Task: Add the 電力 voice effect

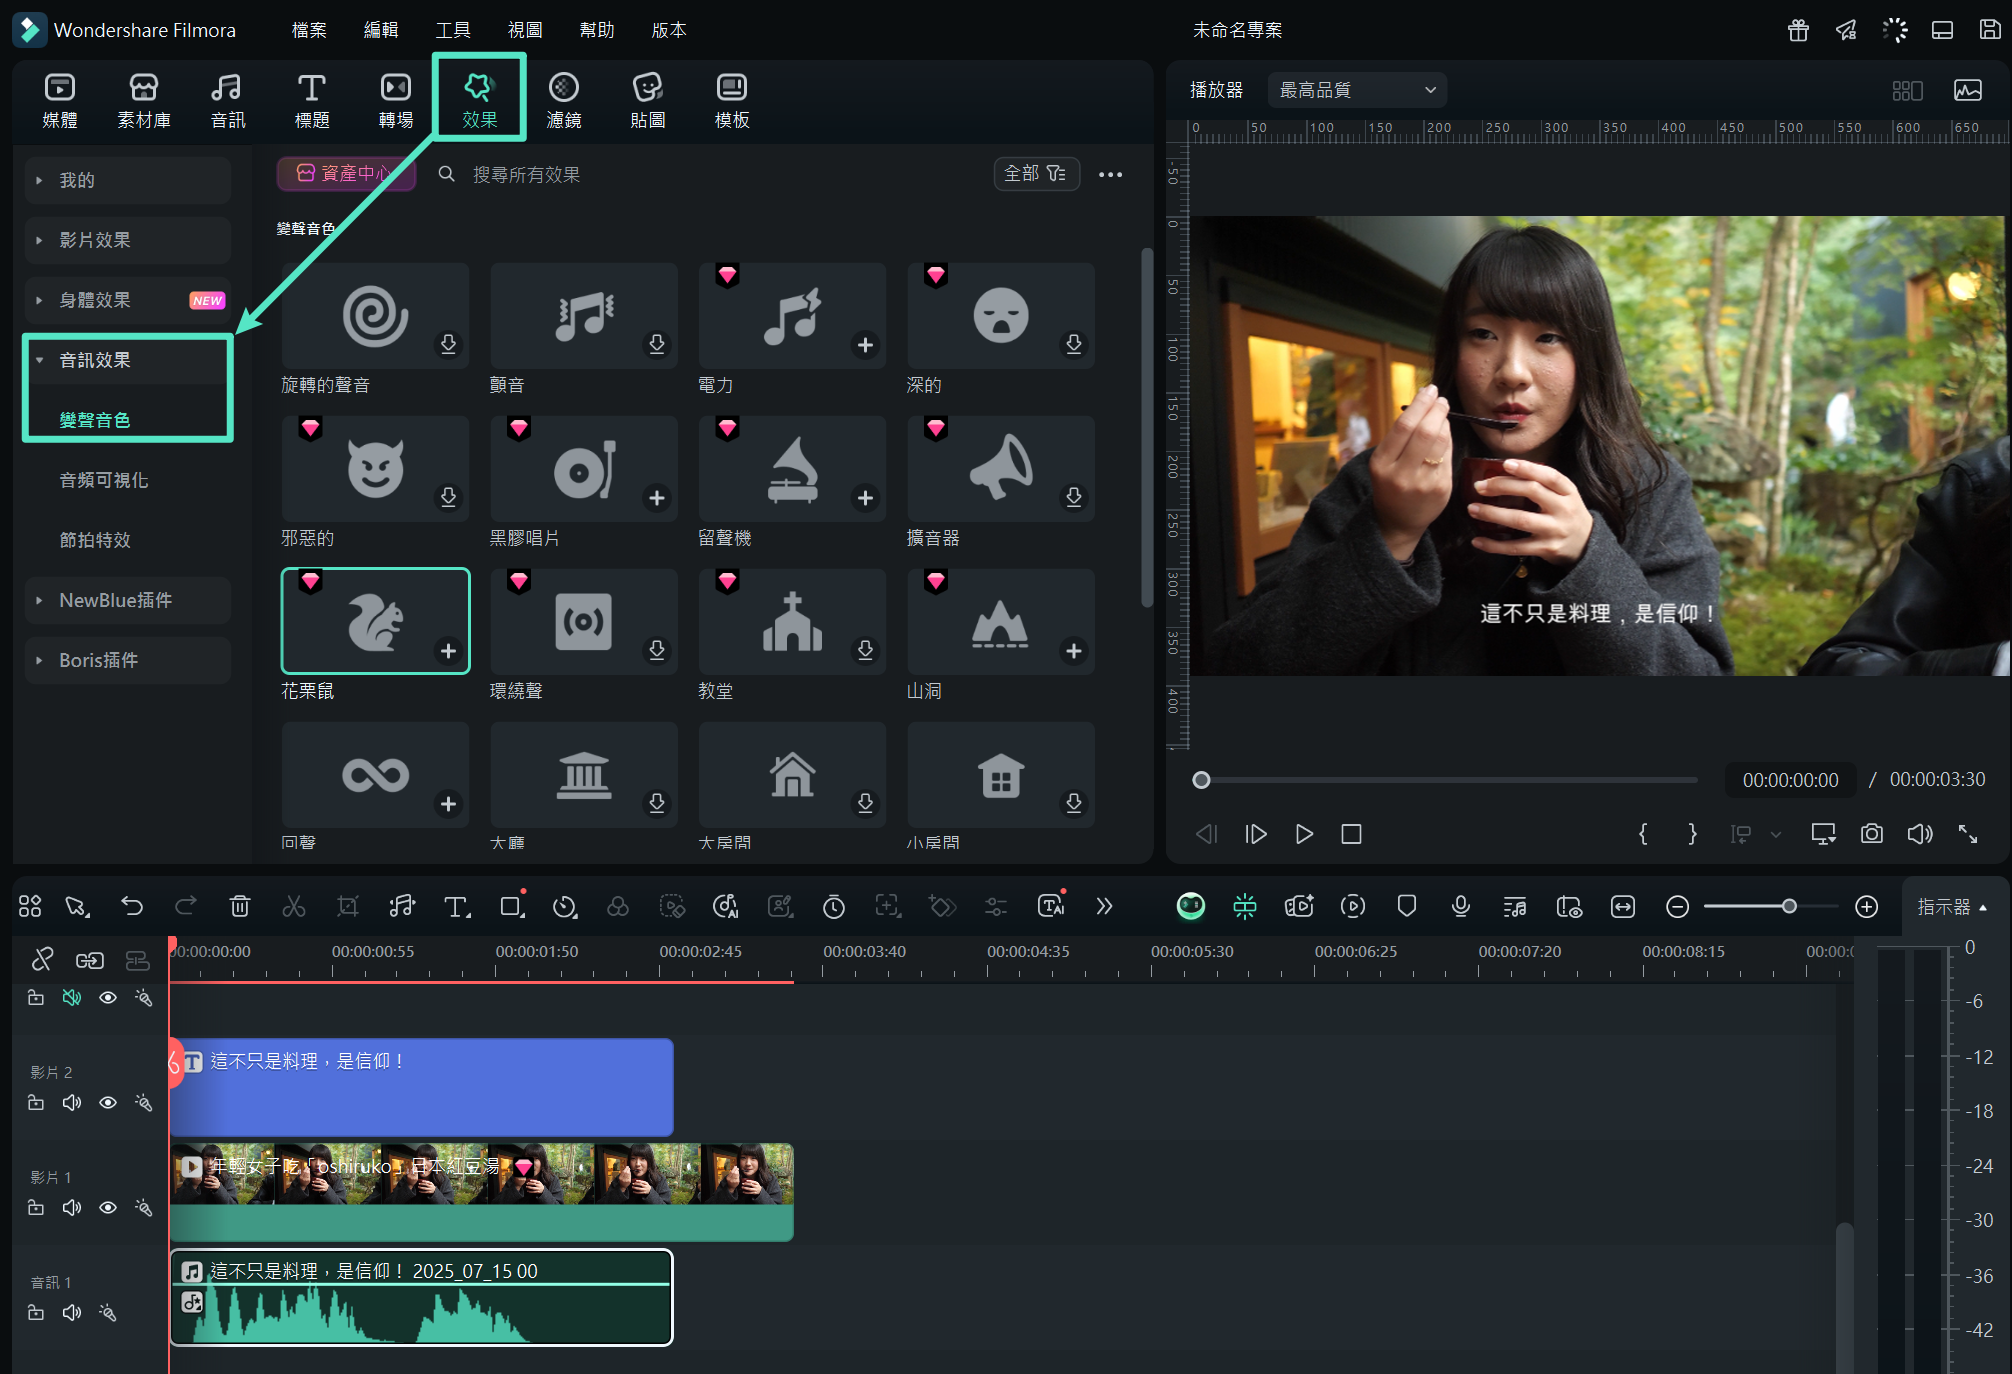Action: pyautogui.click(x=865, y=345)
